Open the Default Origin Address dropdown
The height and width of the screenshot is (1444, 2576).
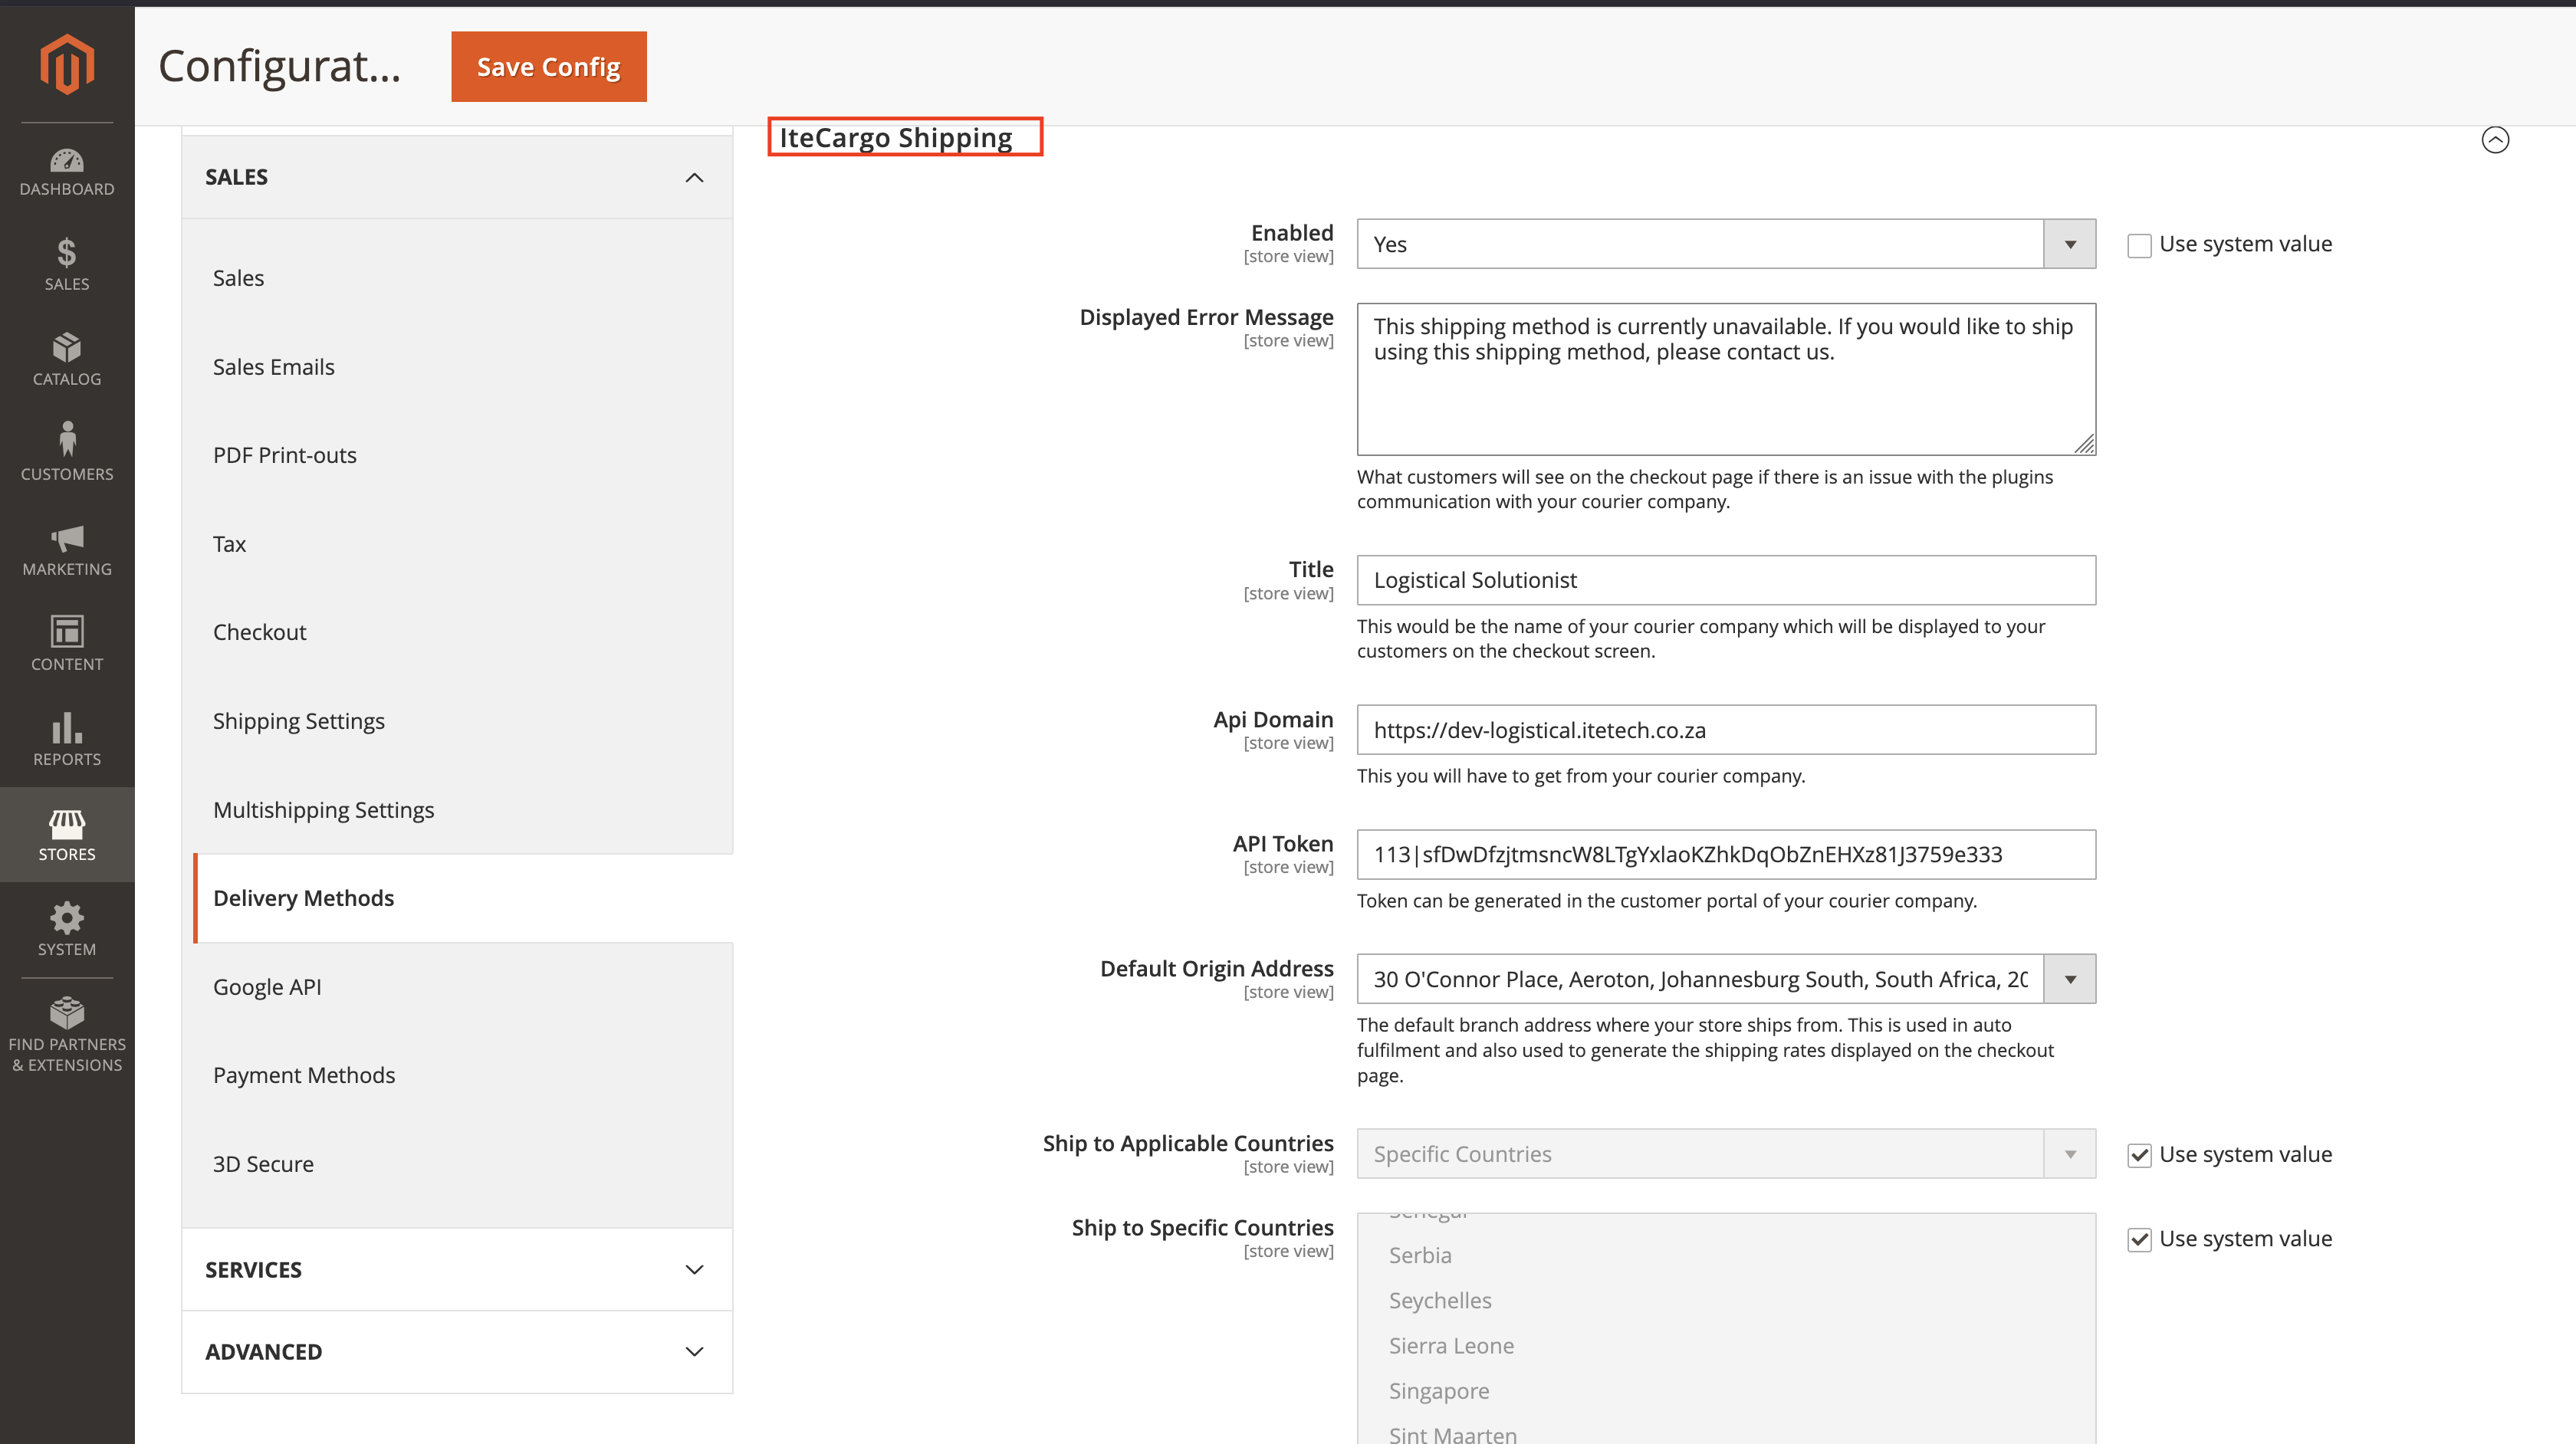click(2068, 979)
